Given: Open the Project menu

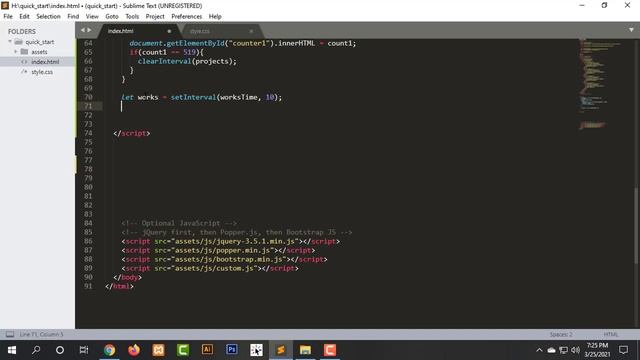Looking at the screenshot, I should coord(155,16).
